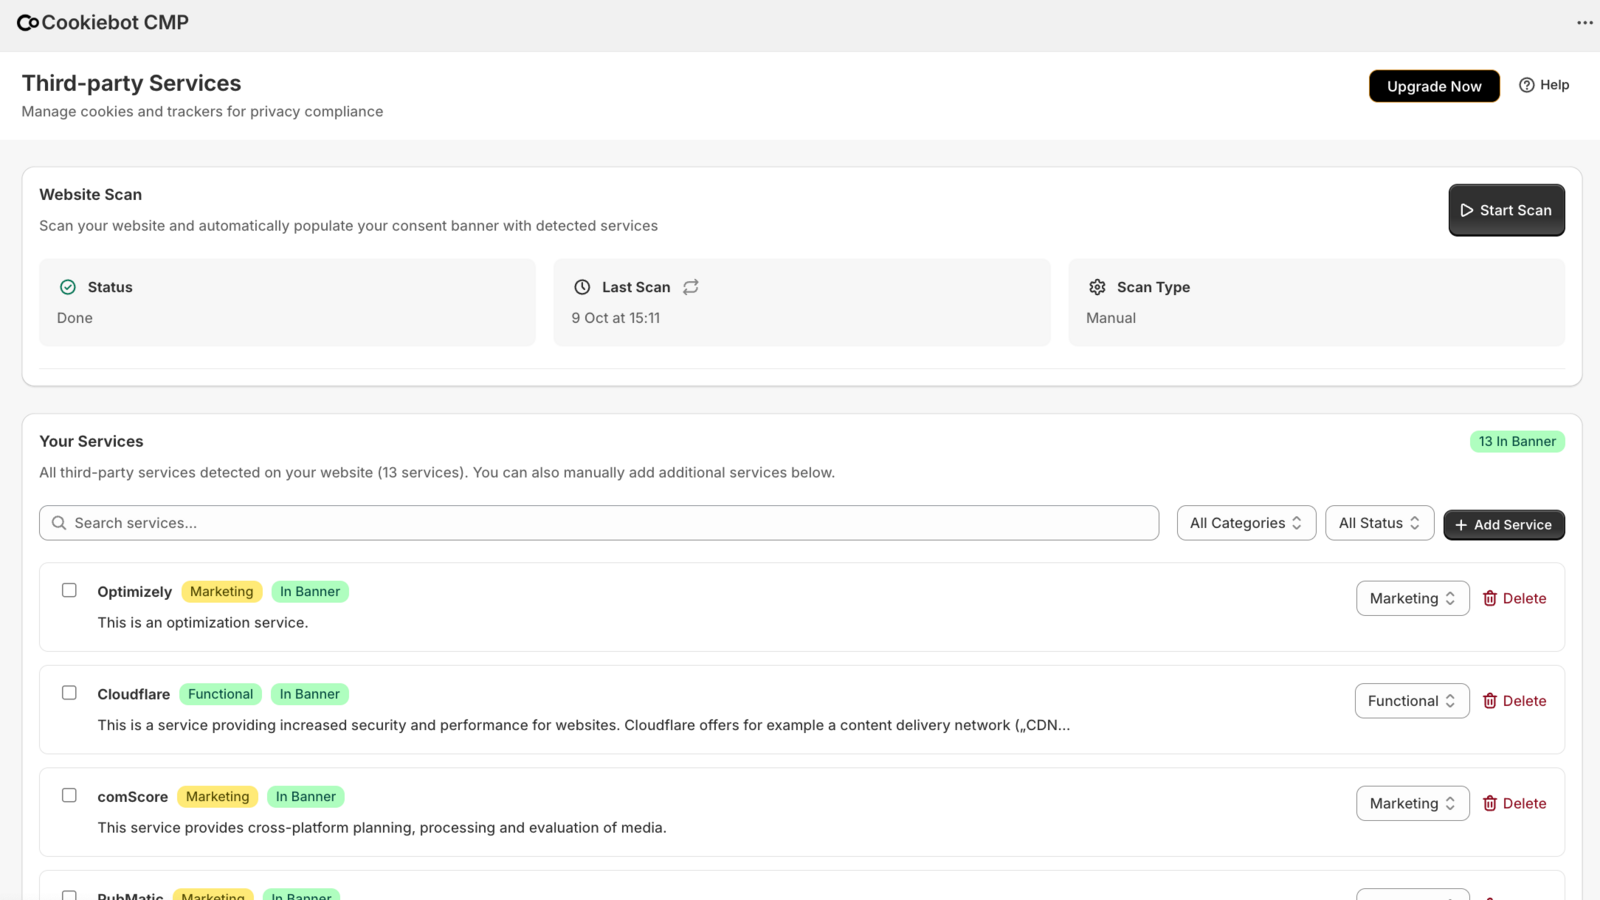Click the search magnifier icon in services search

(x=59, y=522)
